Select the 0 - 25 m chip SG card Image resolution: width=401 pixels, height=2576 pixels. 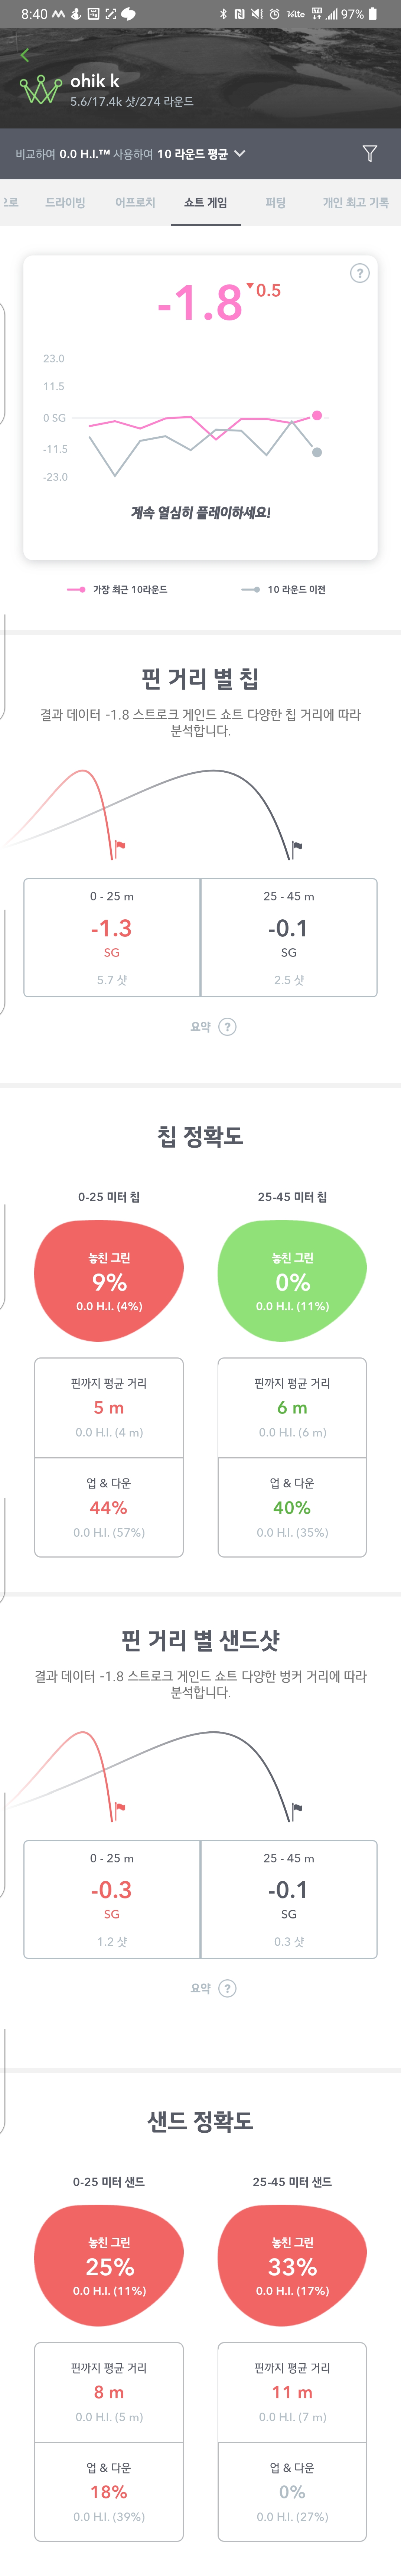point(112,937)
